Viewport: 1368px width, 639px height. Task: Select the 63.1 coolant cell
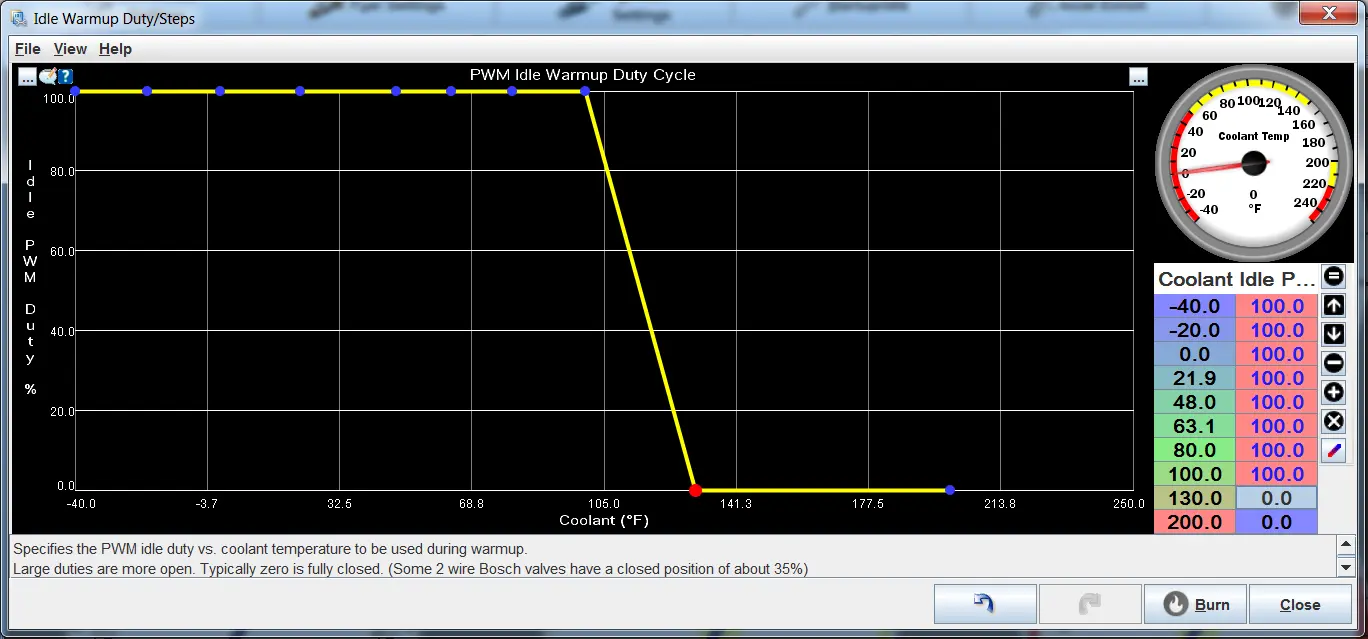pyautogui.click(x=1195, y=426)
